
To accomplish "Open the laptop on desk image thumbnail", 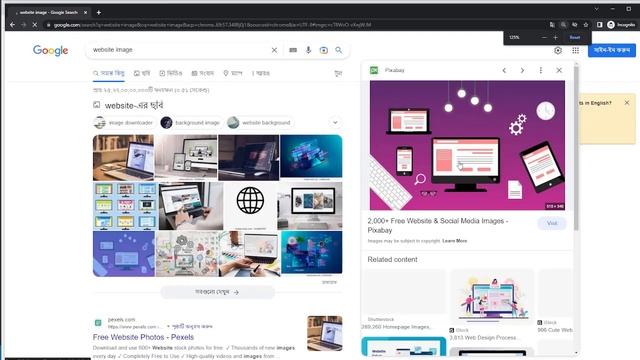I will point(123,158).
